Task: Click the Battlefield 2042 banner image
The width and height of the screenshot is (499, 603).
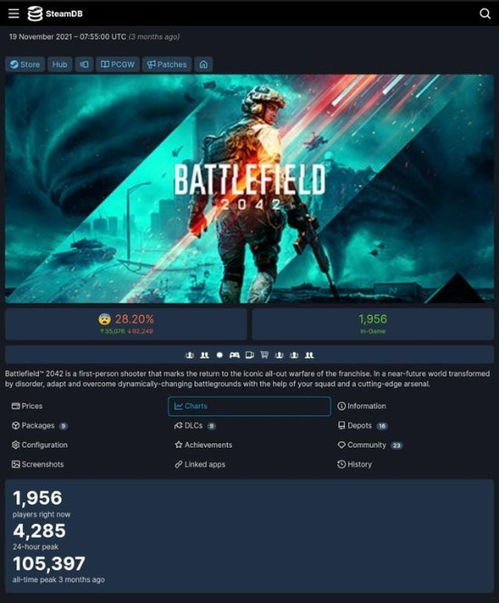Action: pyautogui.click(x=250, y=189)
